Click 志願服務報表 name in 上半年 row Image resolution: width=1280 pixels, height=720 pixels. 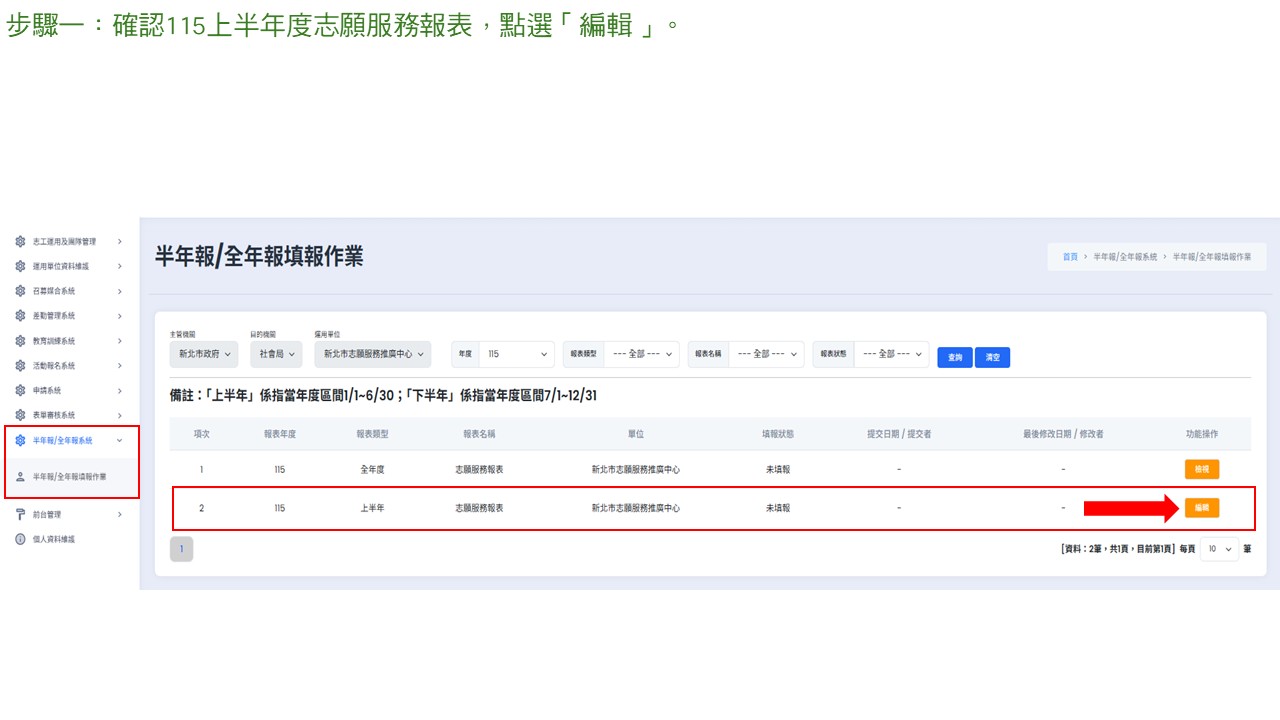(x=479, y=508)
